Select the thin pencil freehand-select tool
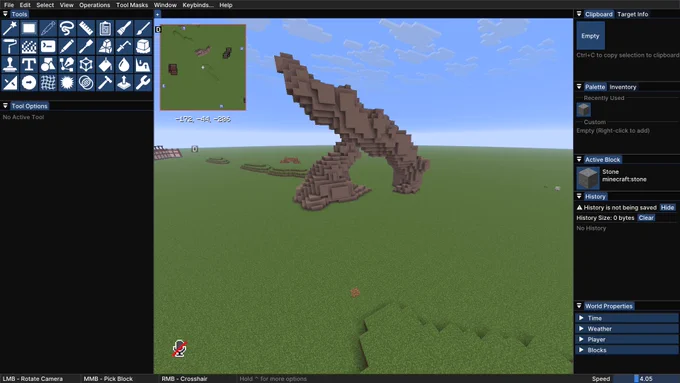 (x=48, y=29)
